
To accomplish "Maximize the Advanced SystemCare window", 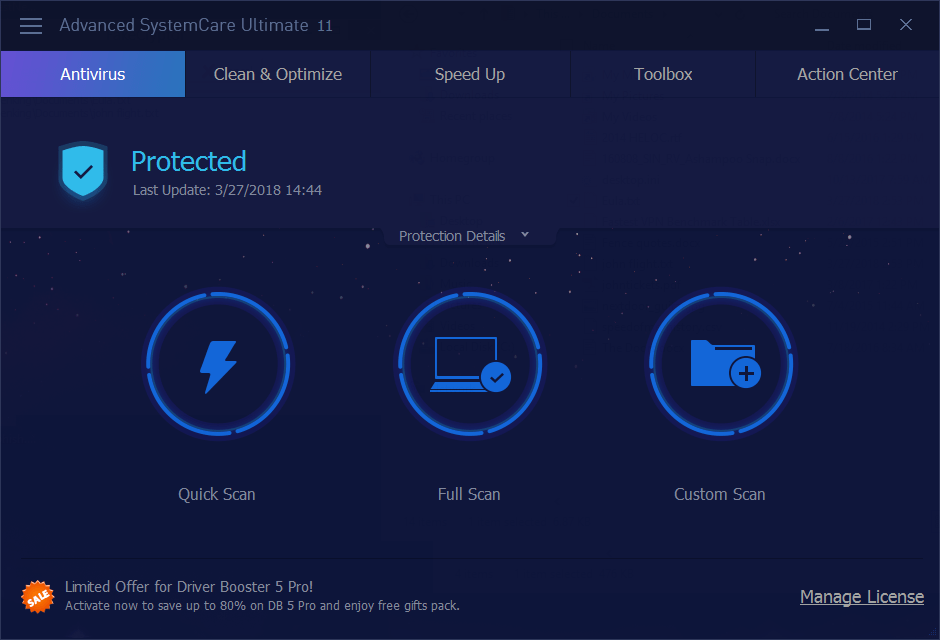I will point(864,25).
